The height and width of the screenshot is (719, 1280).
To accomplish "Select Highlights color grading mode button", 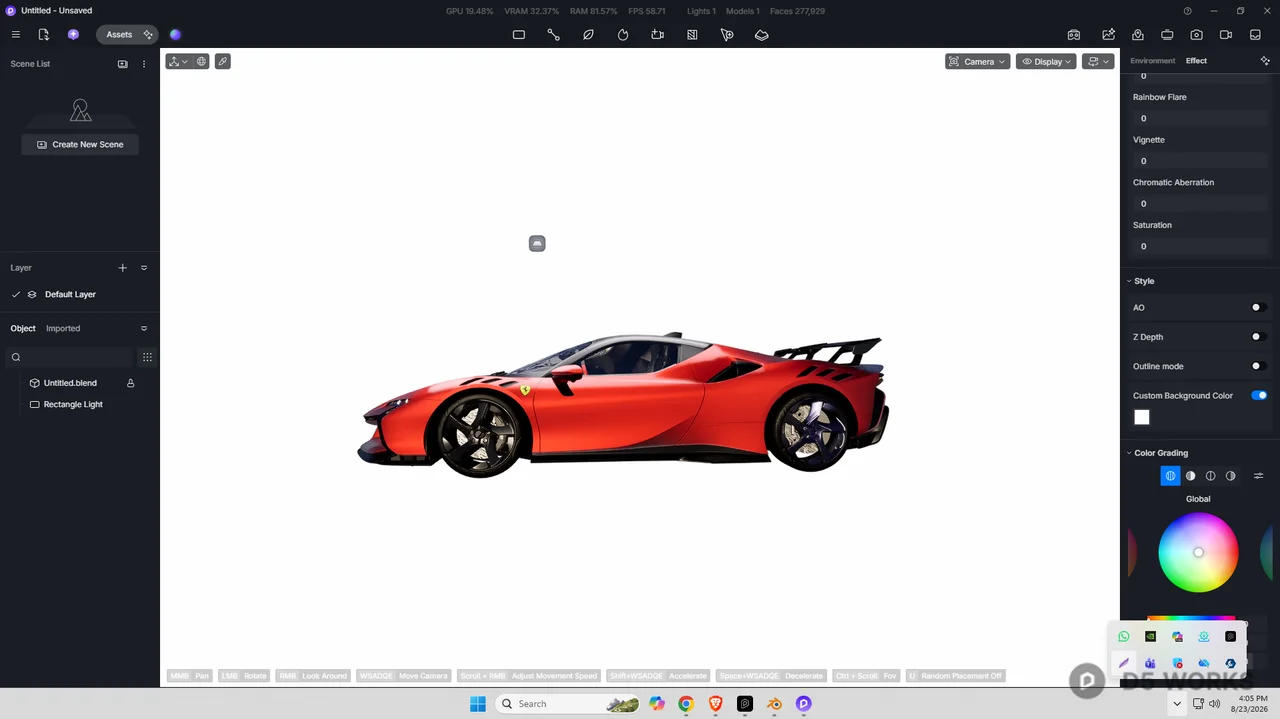I will (x=1231, y=476).
